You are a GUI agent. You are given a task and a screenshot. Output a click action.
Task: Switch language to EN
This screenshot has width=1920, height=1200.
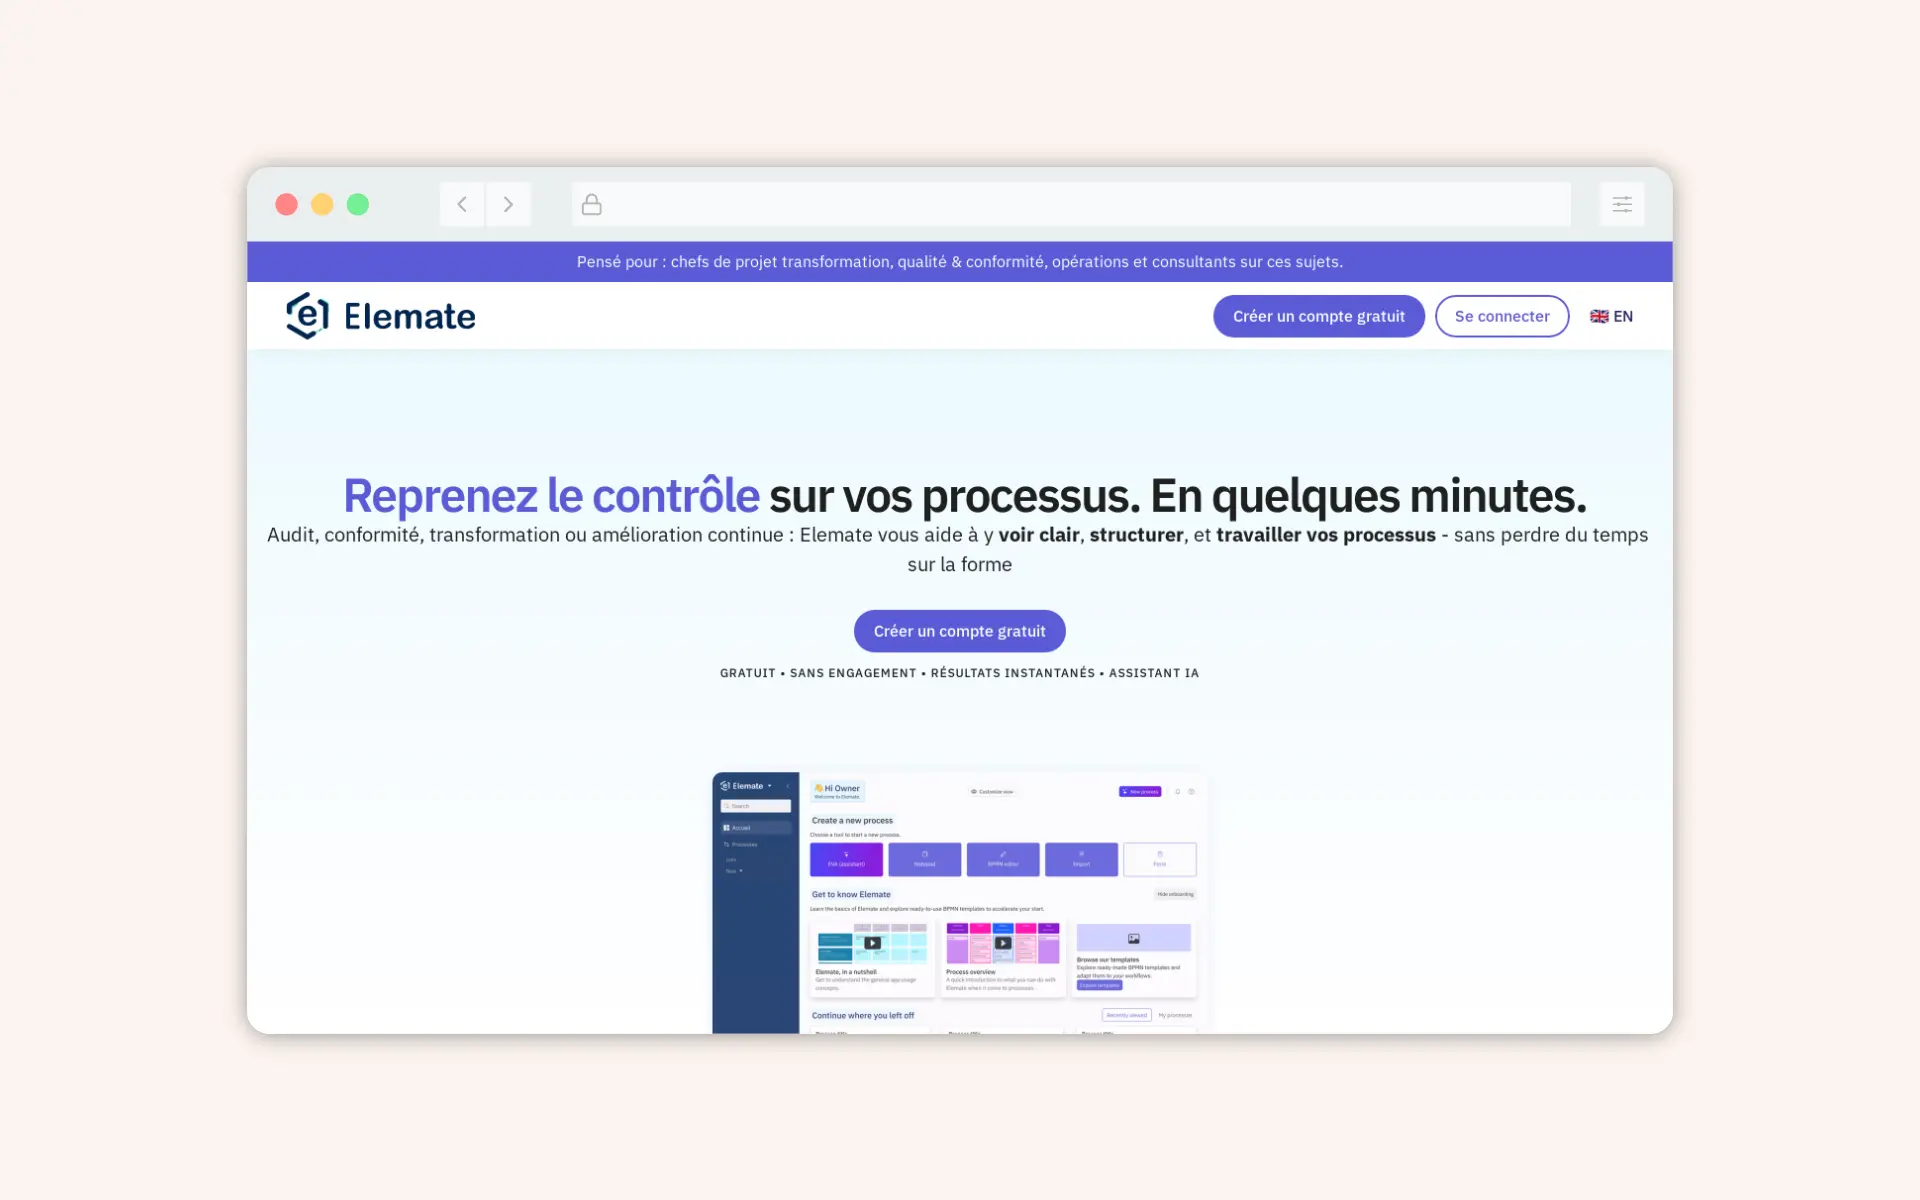pyautogui.click(x=1622, y=316)
